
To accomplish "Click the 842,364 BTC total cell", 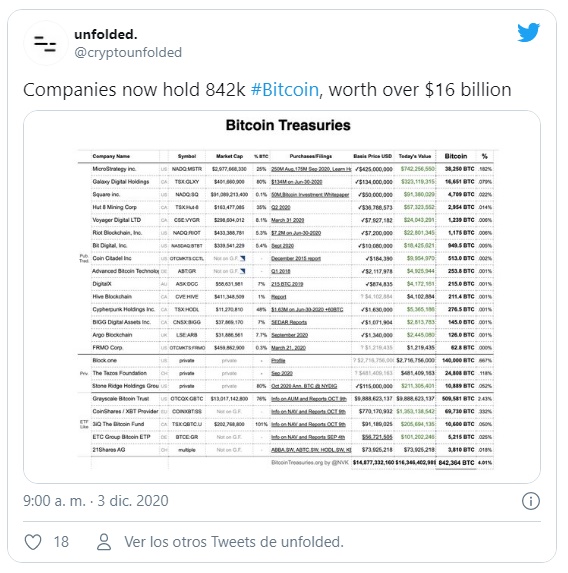I will coord(457,463).
